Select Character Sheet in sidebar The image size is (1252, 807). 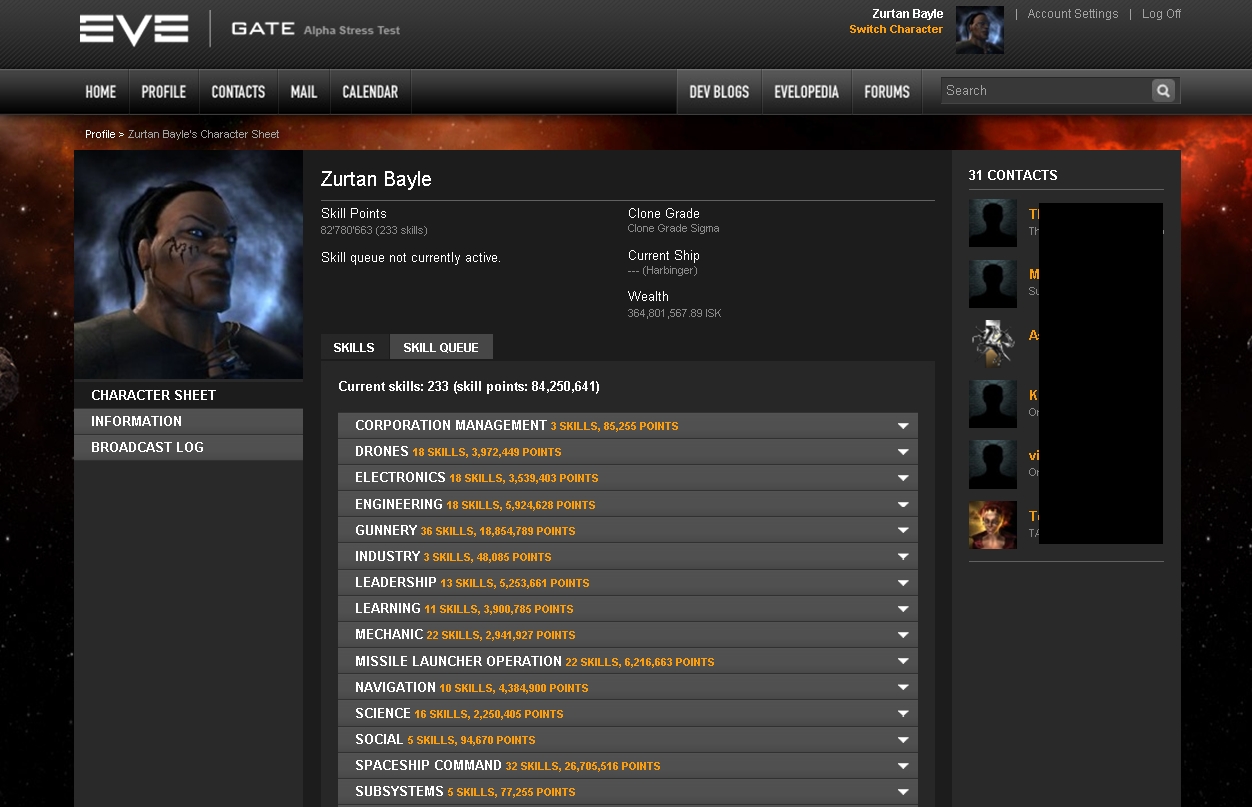coord(189,395)
